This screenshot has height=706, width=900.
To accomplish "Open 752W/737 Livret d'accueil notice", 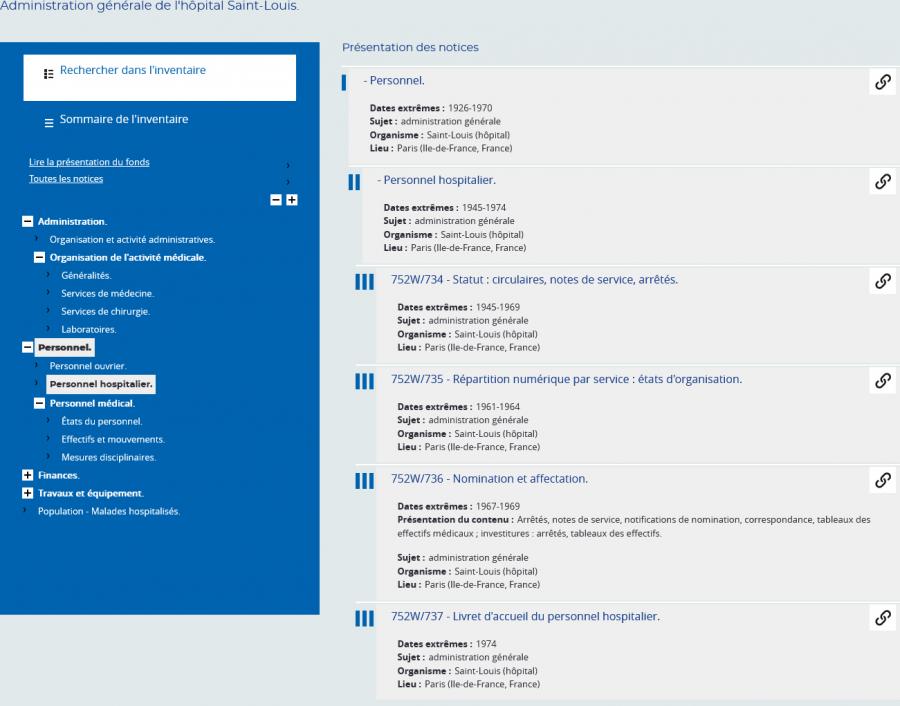I will coord(525,616).
